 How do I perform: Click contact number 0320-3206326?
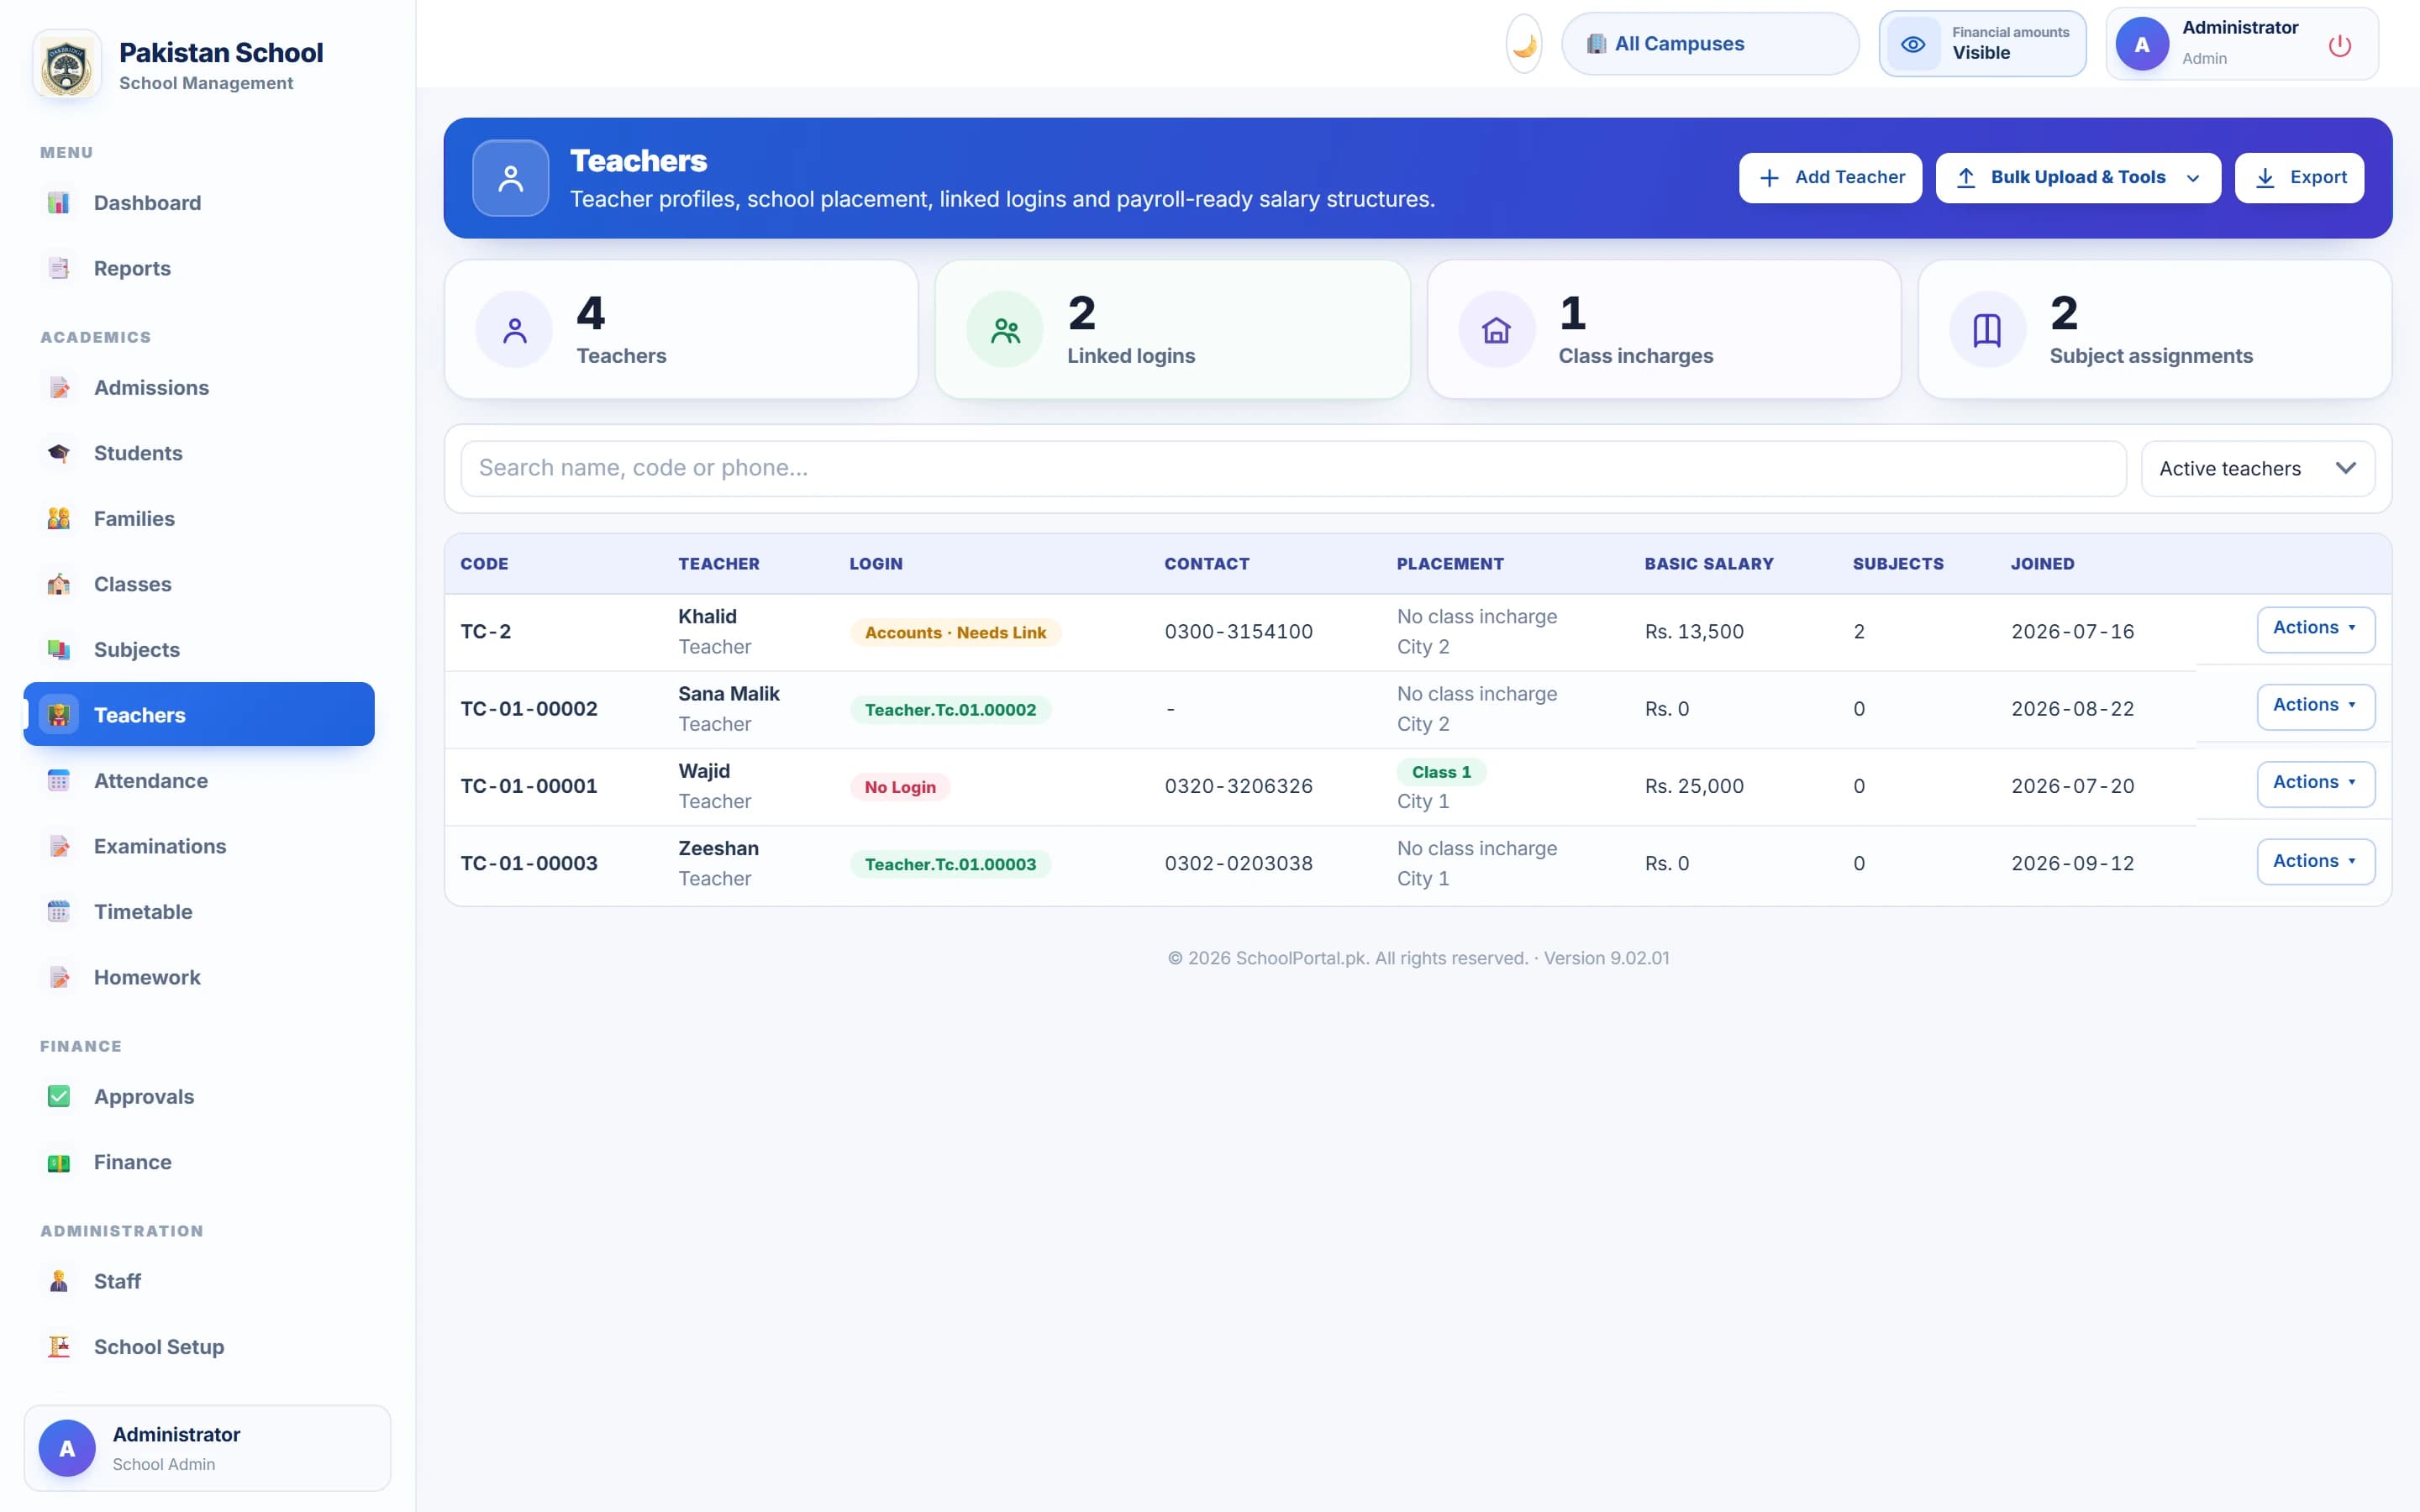point(1238,786)
